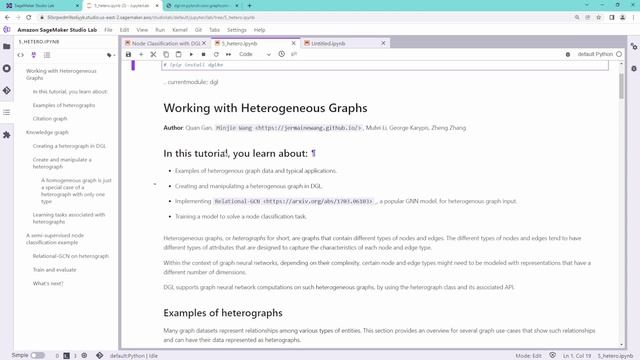This screenshot has width=640, height=360.
Task: Click the paragraph anchor after In this tutorial heading
Action: click(313, 153)
